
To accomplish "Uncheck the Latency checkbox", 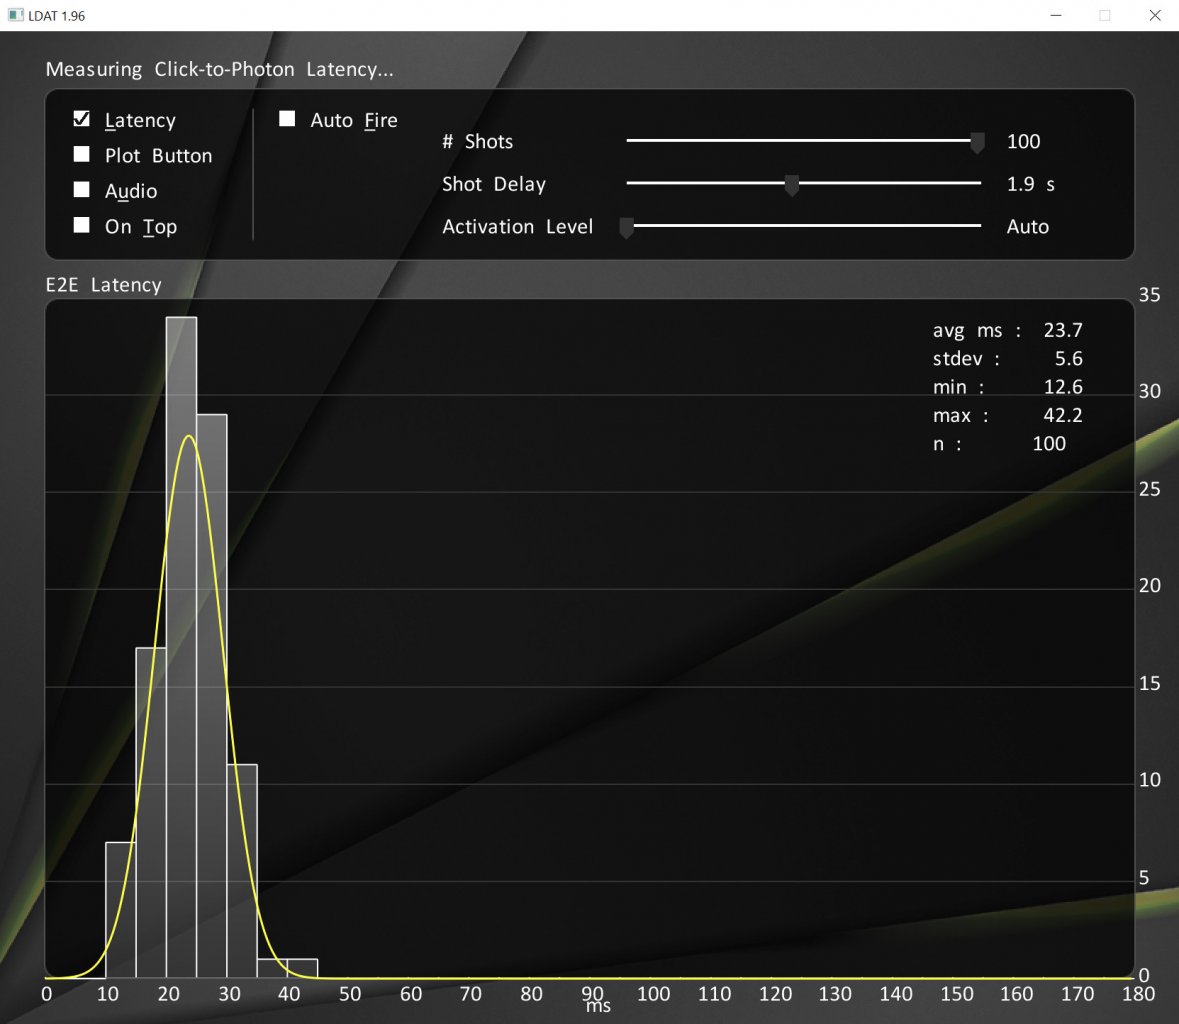I will coord(81,119).
